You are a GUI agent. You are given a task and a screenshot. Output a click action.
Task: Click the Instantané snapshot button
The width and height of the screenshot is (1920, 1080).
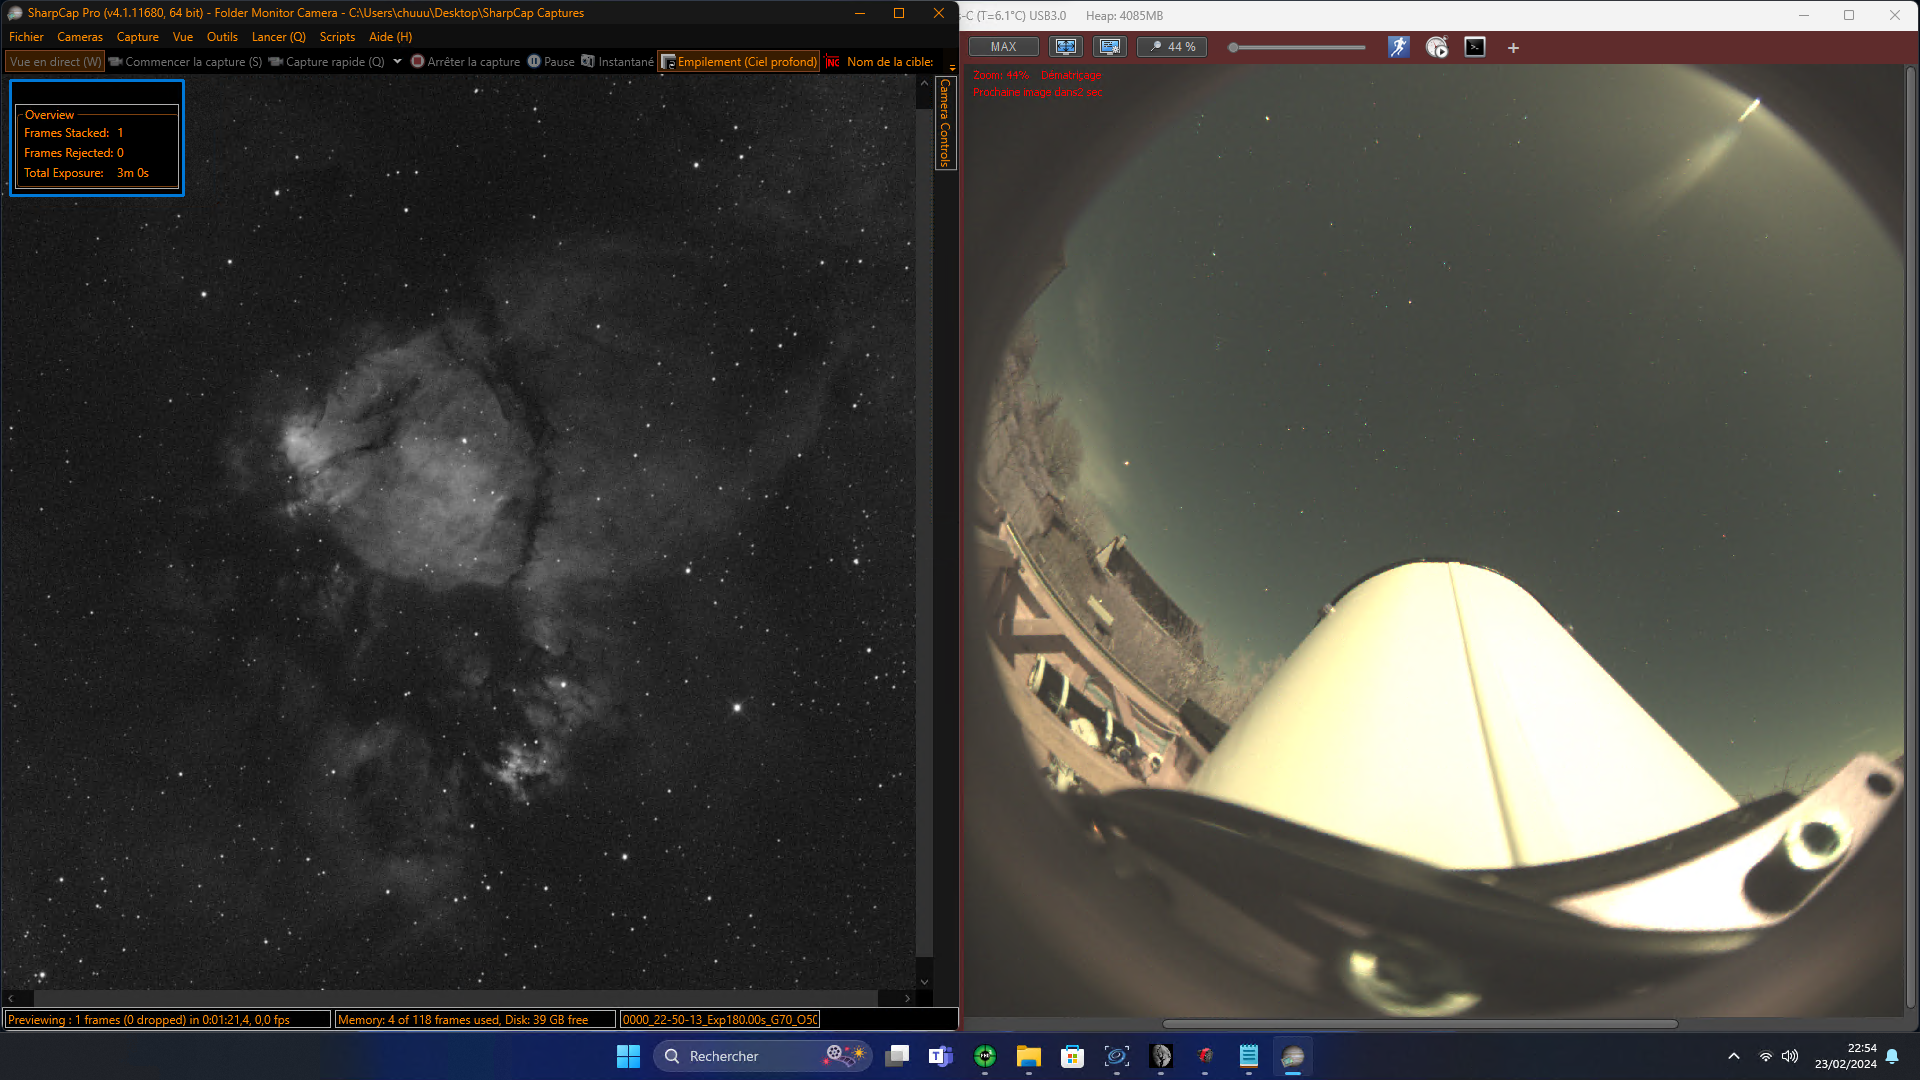617,62
